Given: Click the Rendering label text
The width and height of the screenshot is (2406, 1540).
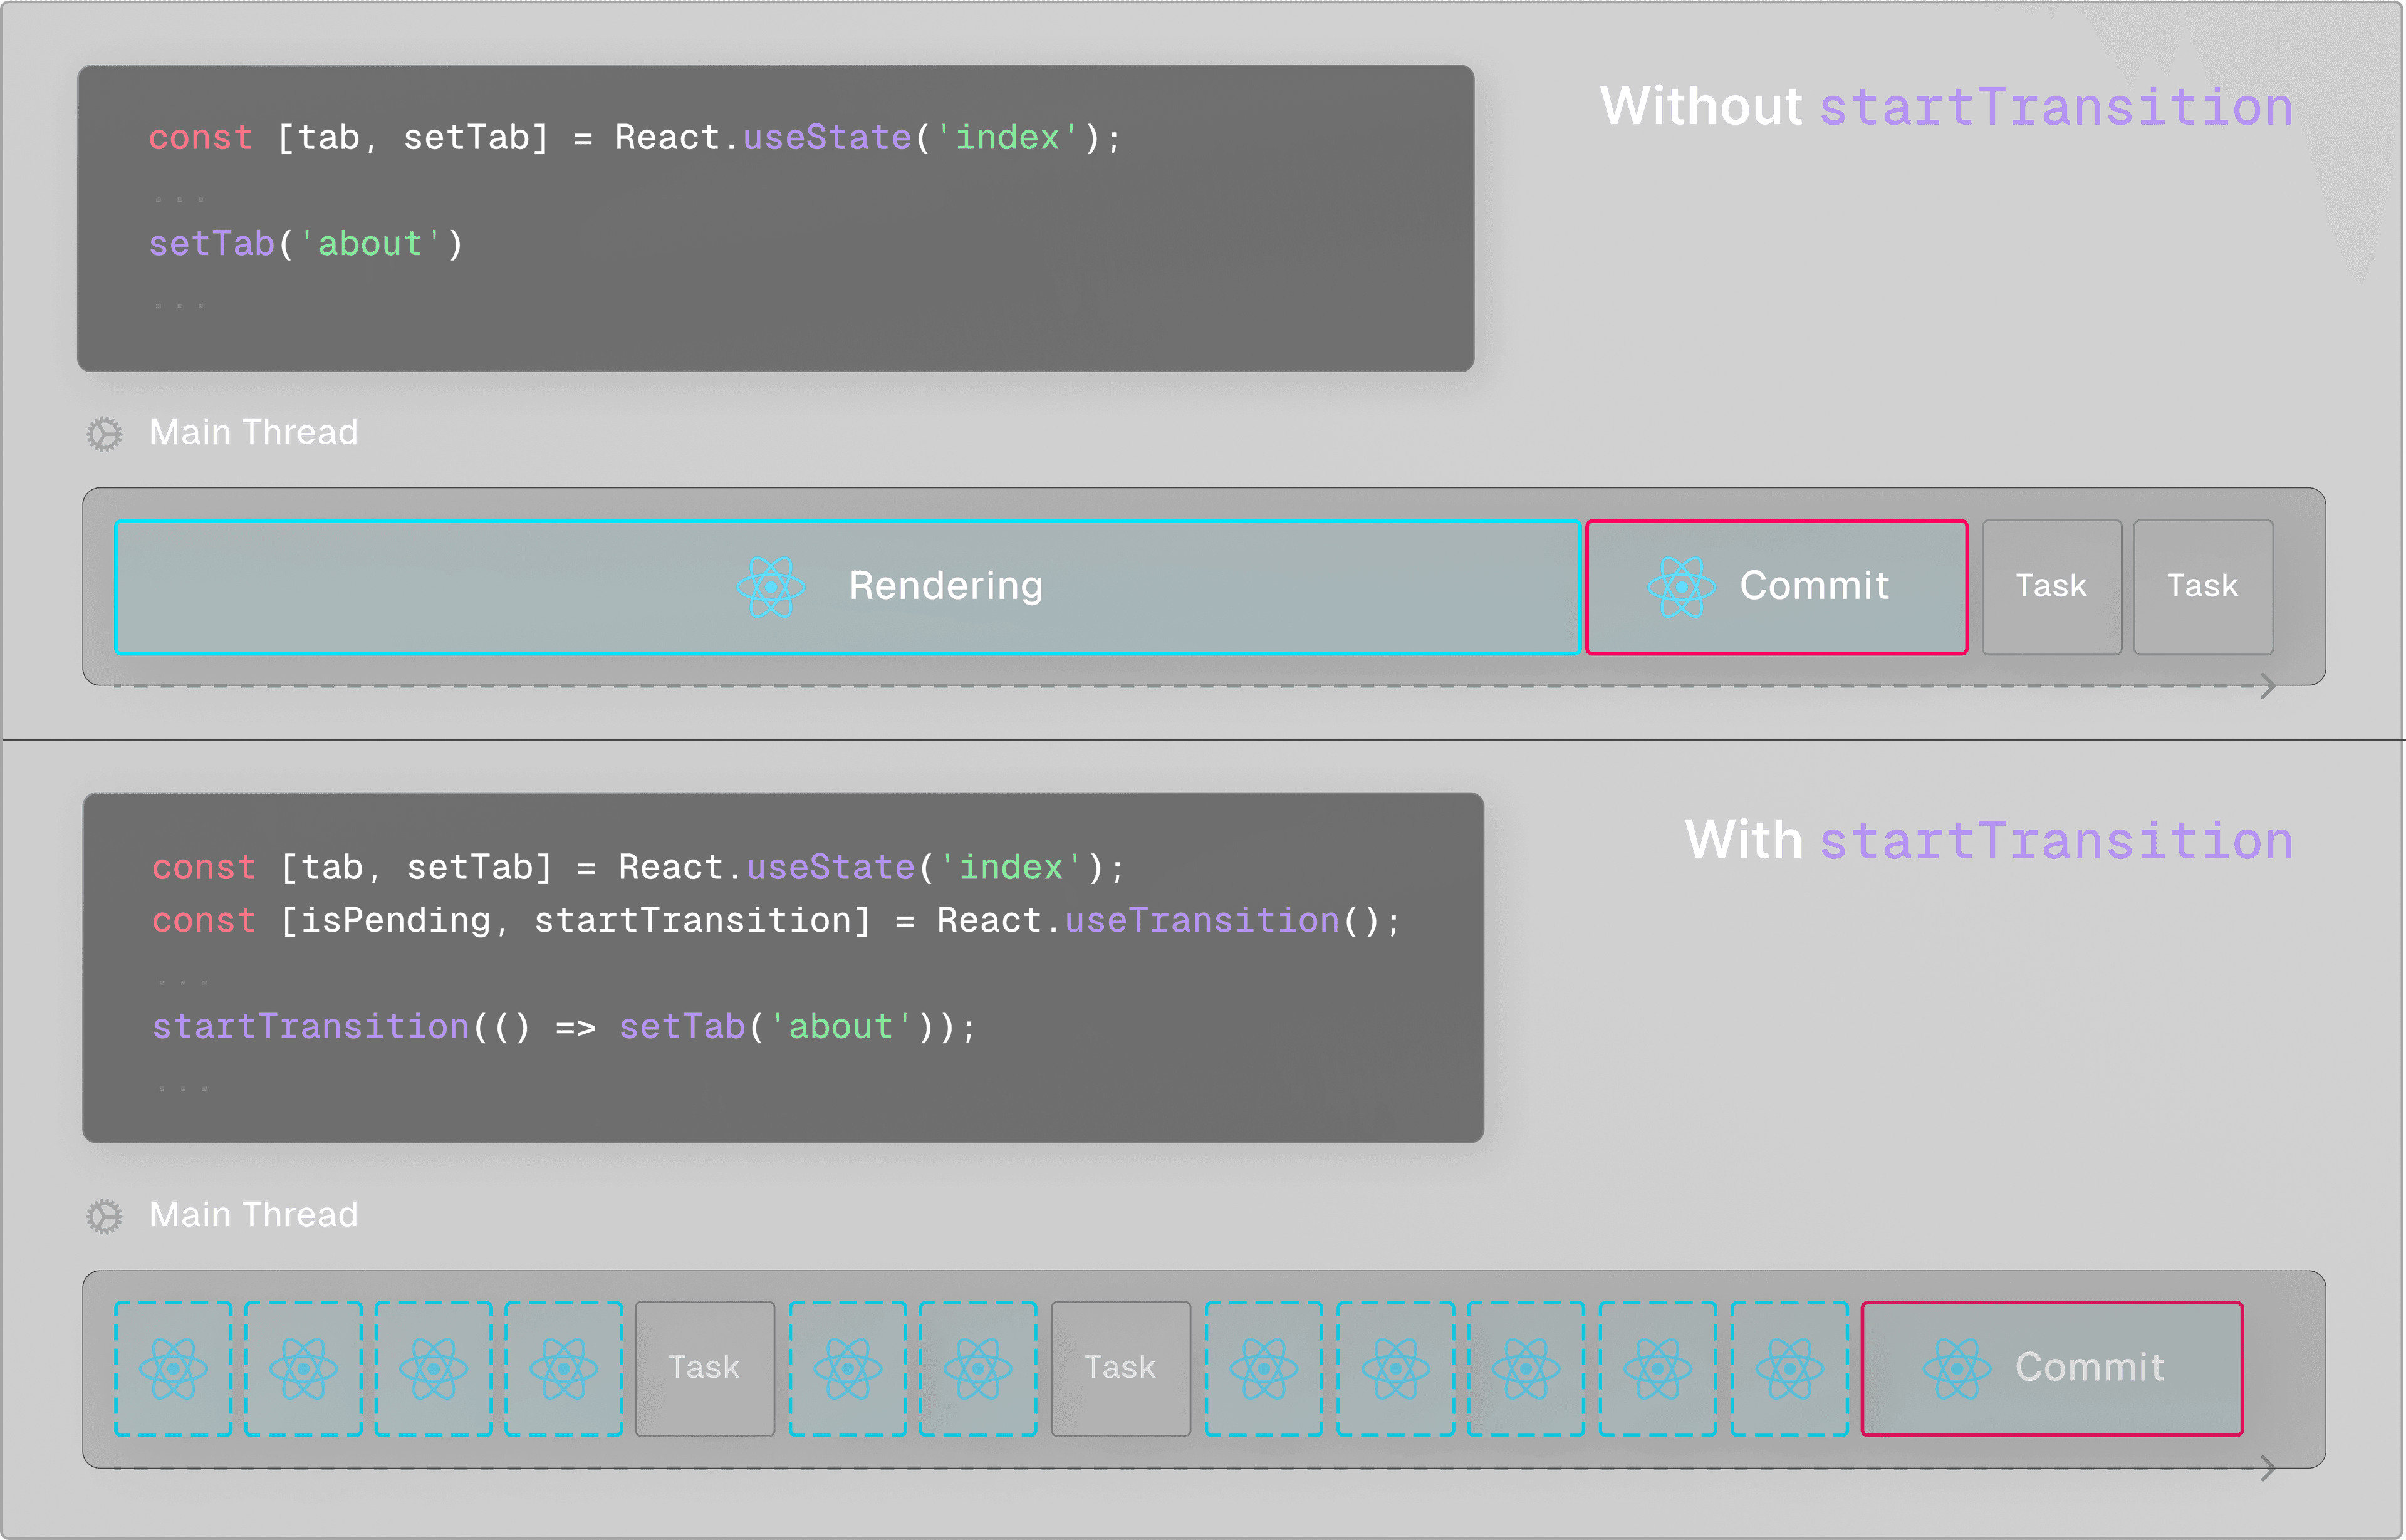Looking at the screenshot, I should [945, 586].
